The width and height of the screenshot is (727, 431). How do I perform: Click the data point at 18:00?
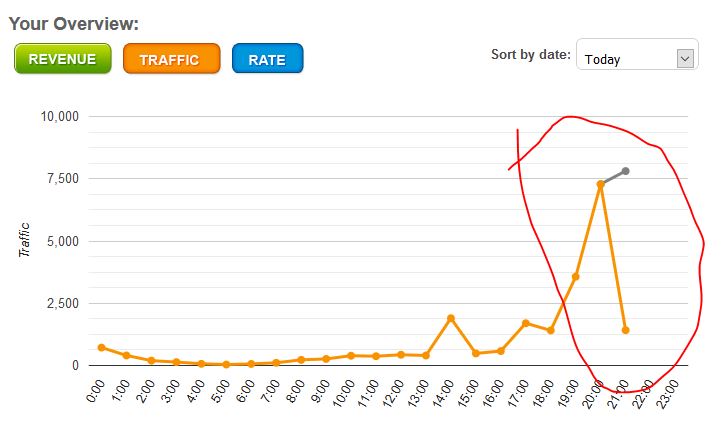(x=551, y=330)
